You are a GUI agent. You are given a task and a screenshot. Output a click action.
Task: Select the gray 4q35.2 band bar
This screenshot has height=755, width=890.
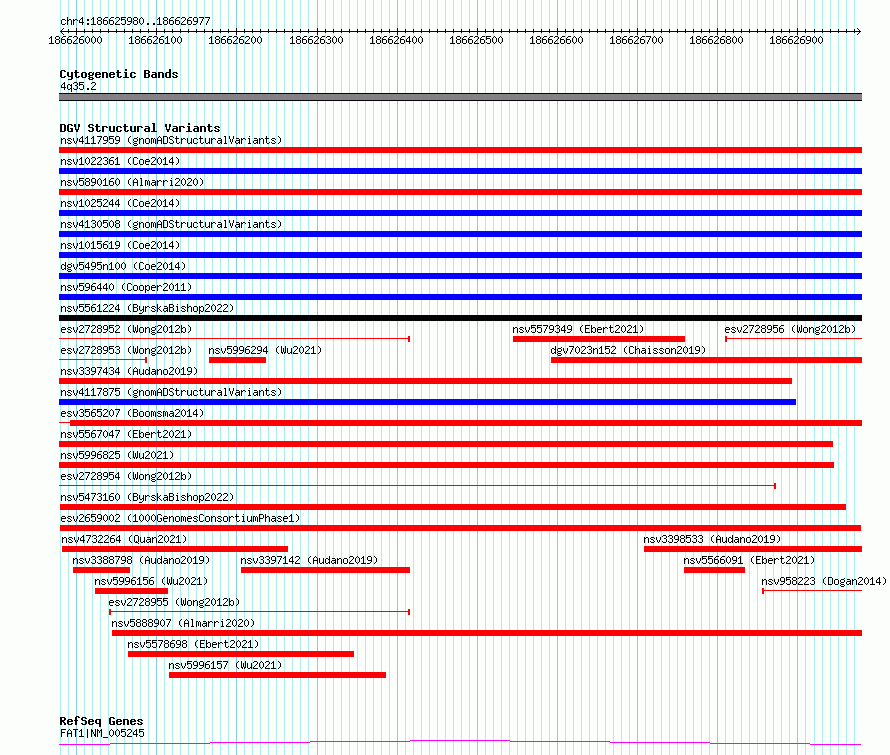point(460,97)
